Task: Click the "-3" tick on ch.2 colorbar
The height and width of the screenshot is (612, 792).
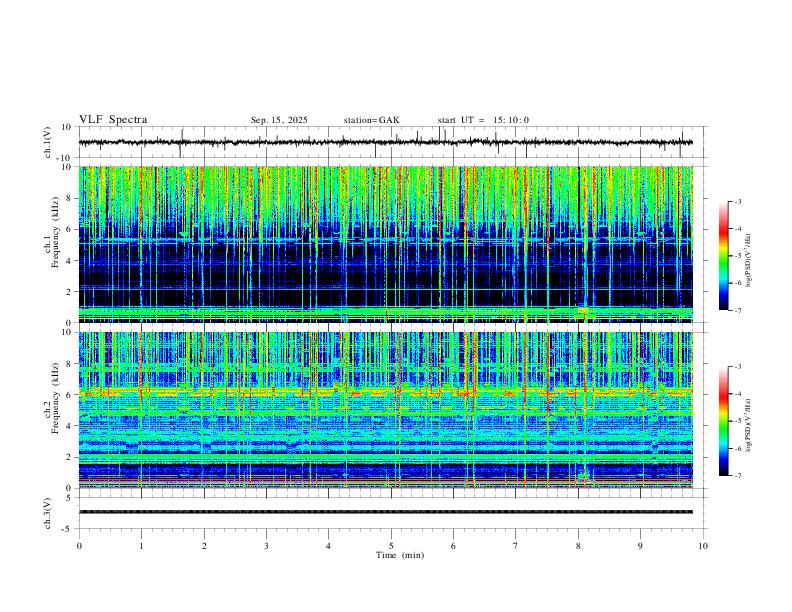Action: [x=737, y=367]
